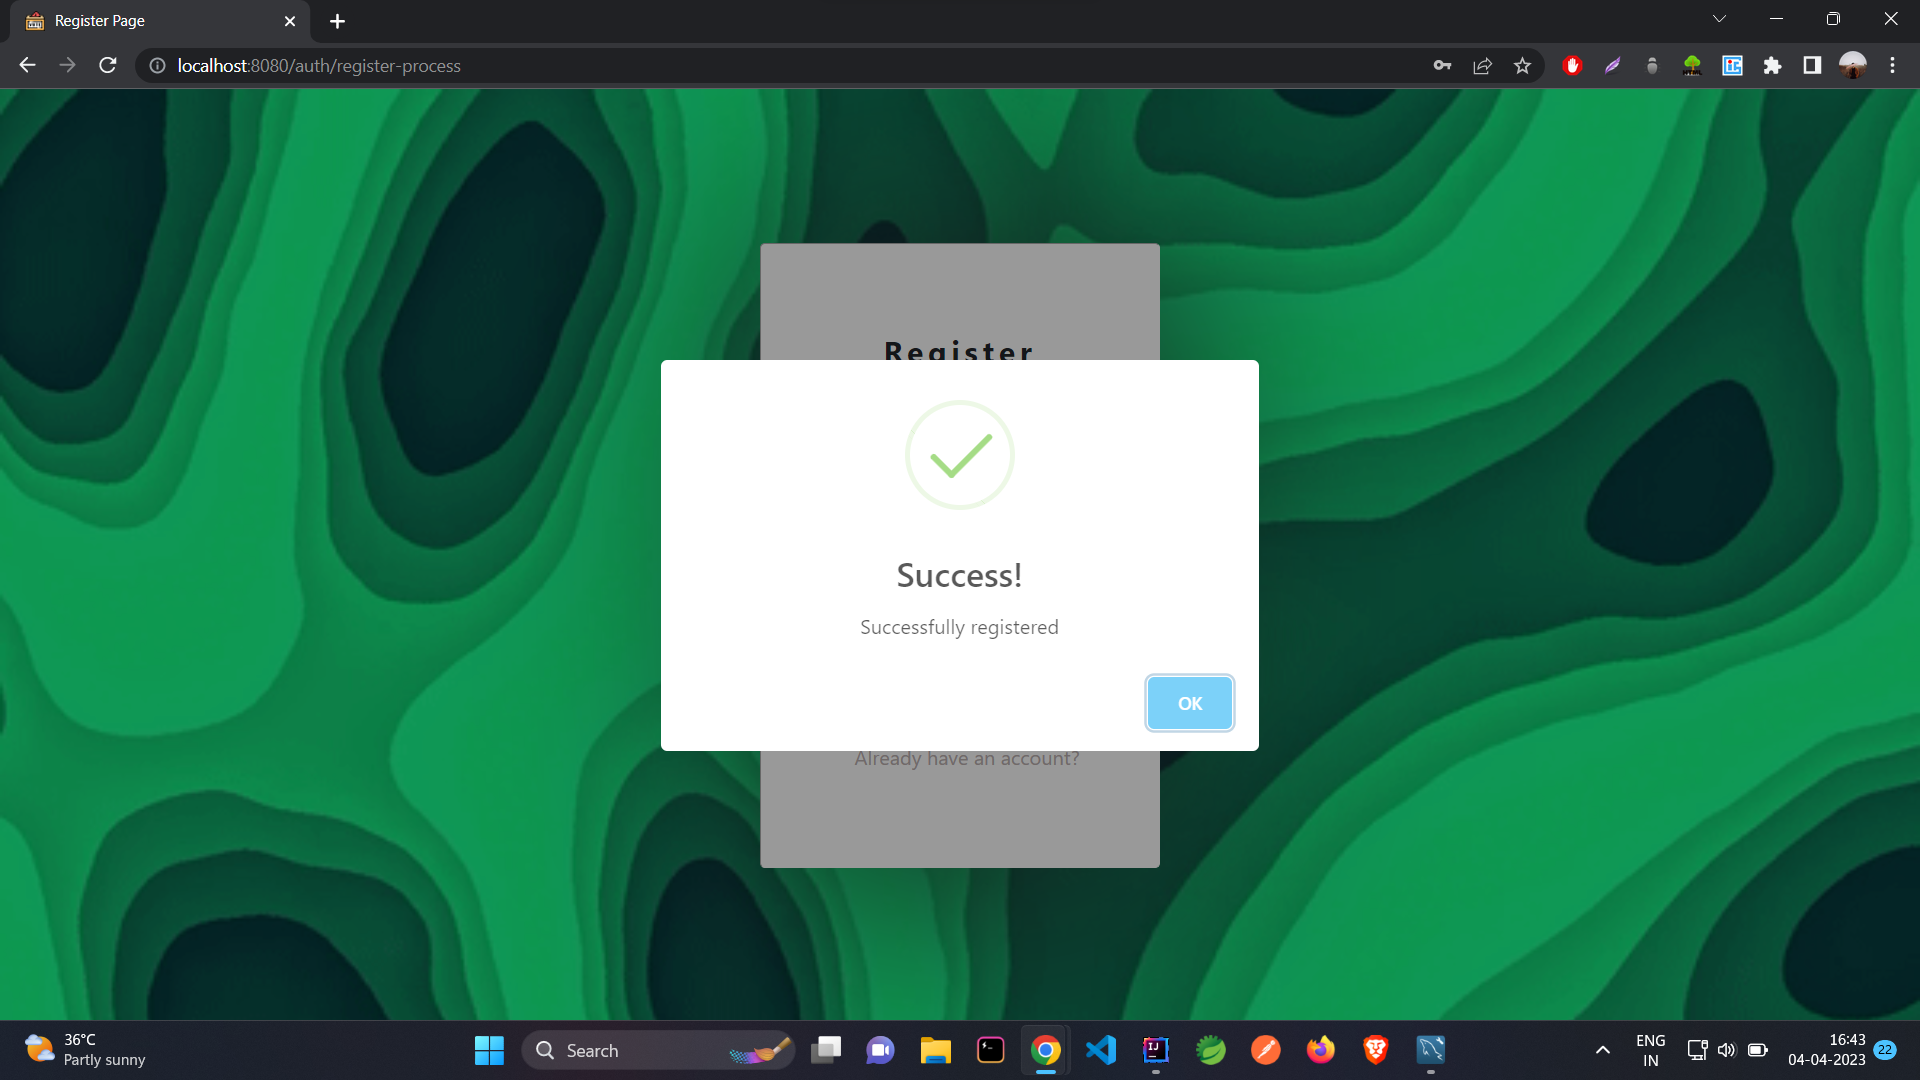Viewport: 1920px width, 1080px height.
Task: Click the red stop-hand extension icon
Action: tap(1572, 66)
